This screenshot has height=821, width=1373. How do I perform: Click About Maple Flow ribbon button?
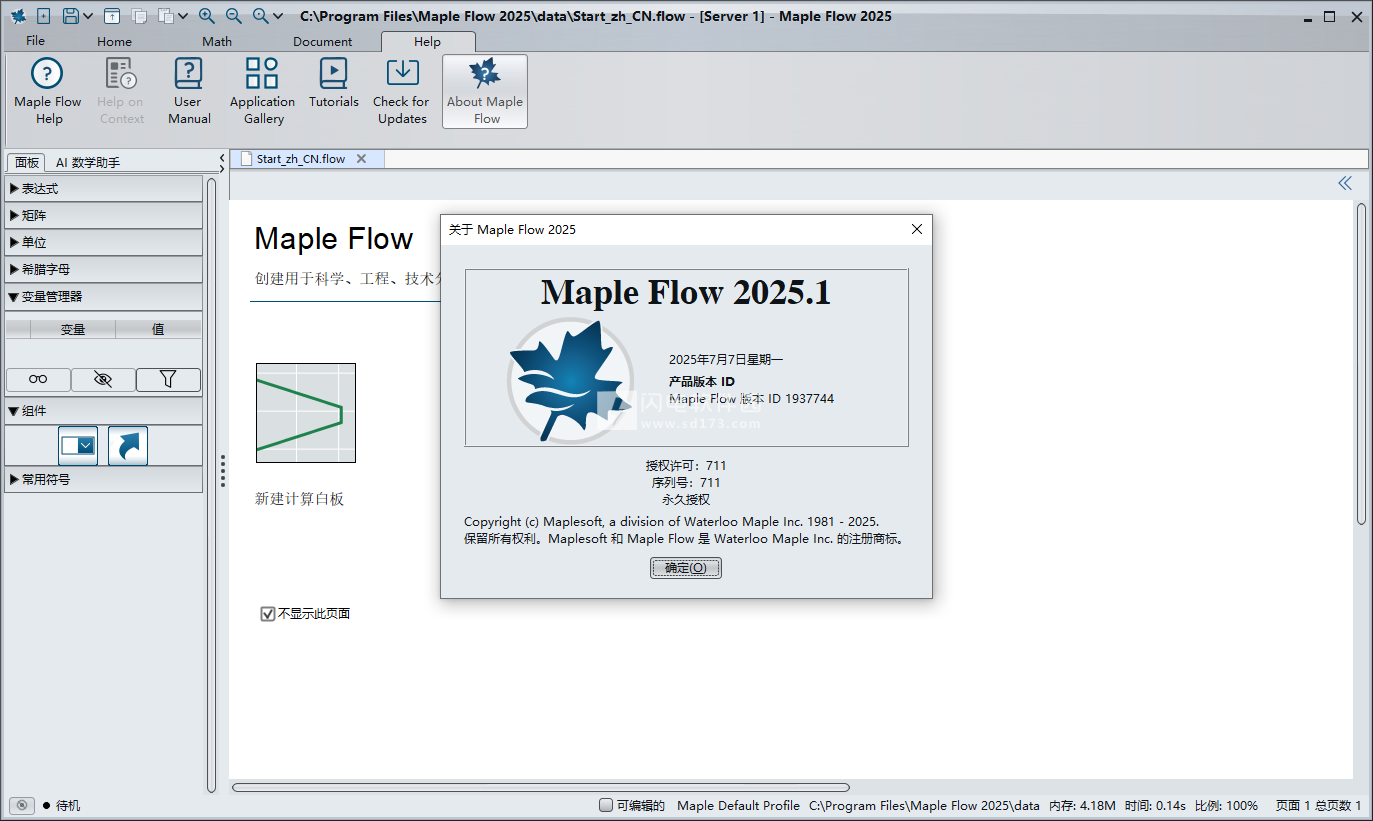485,92
